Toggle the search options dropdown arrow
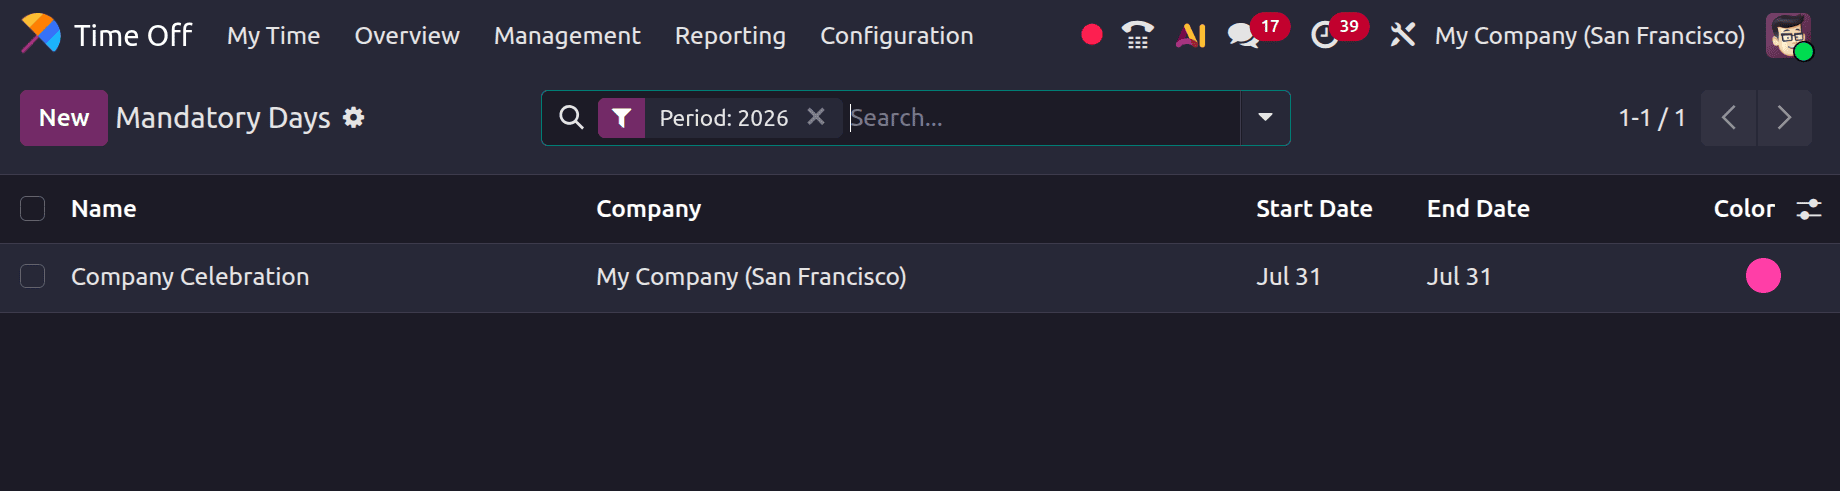 click(x=1265, y=118)
